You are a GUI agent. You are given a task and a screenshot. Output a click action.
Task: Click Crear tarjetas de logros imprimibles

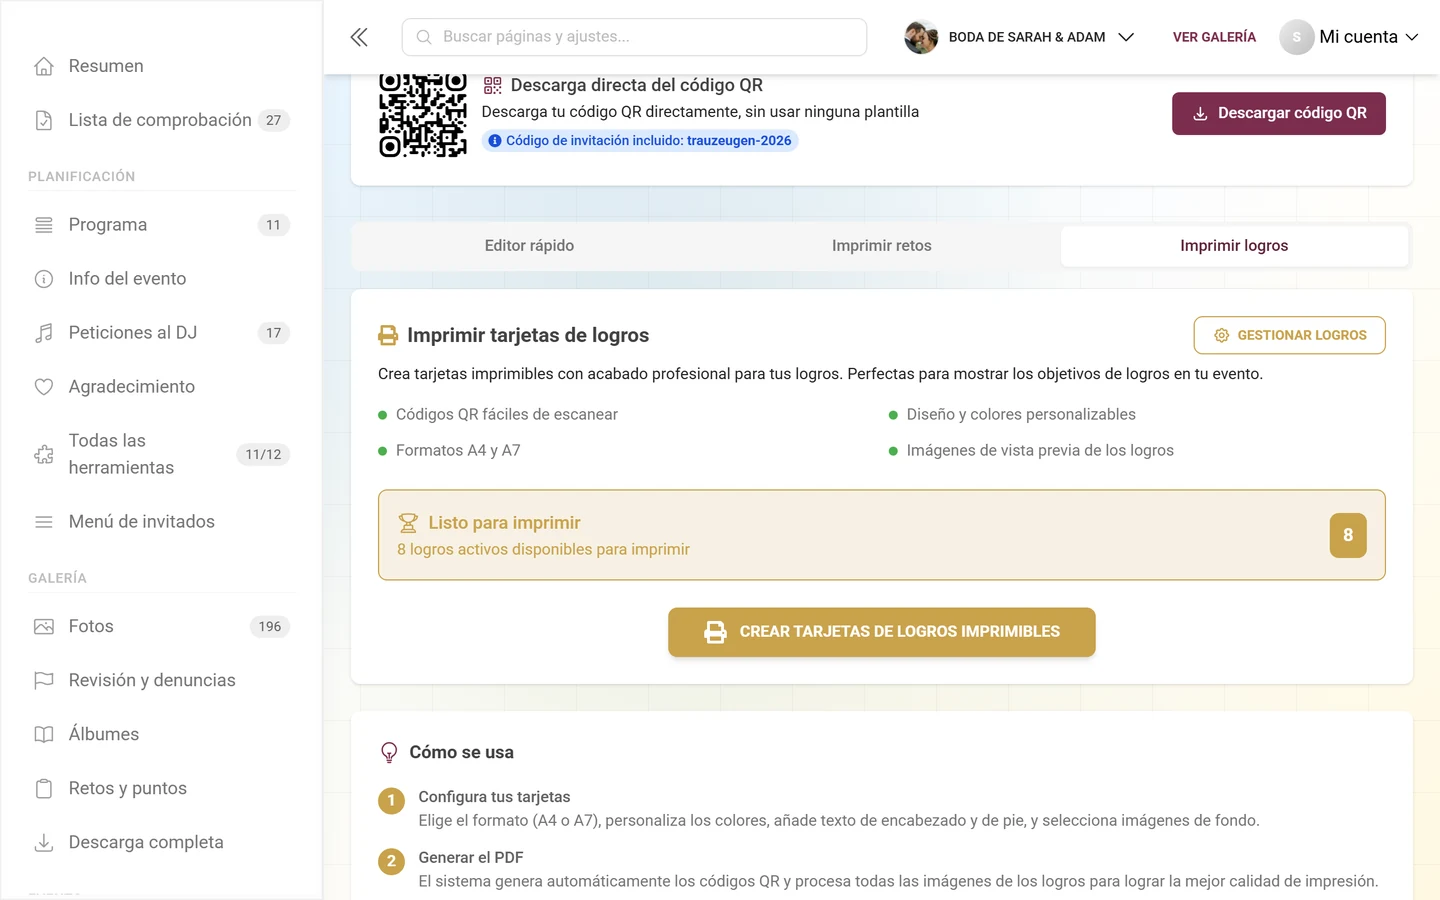(x=882, y=632)
